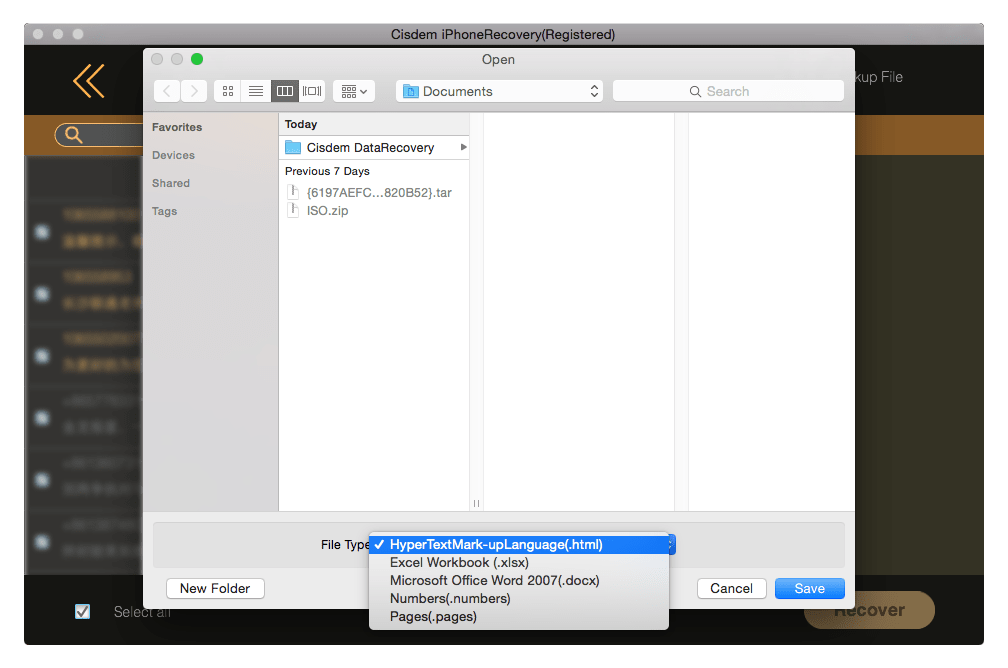
Task: Select the ISO.zip file
Action: pos(374,210)
